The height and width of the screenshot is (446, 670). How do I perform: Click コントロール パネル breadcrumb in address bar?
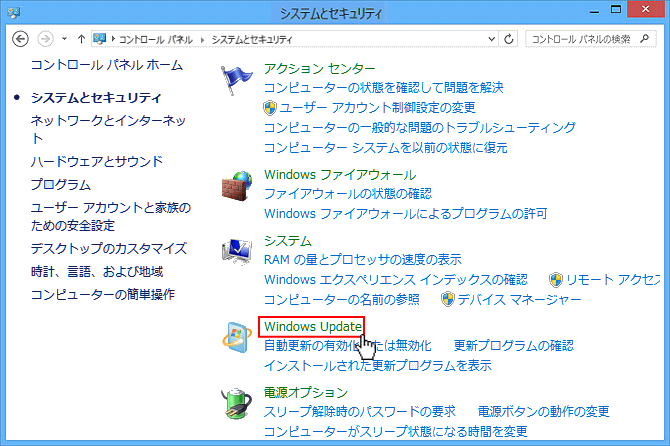(x=156, y=40)
